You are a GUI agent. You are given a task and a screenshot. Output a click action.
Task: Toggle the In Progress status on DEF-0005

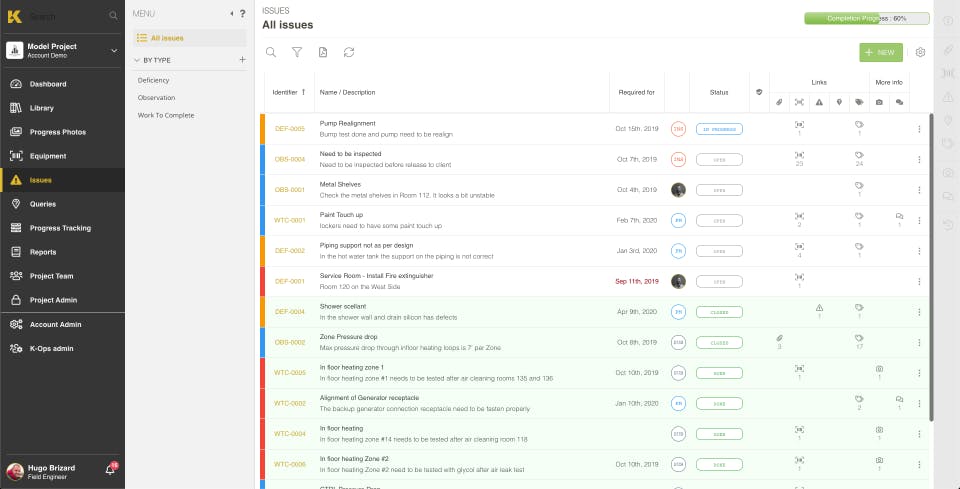(x=719, y=129)
